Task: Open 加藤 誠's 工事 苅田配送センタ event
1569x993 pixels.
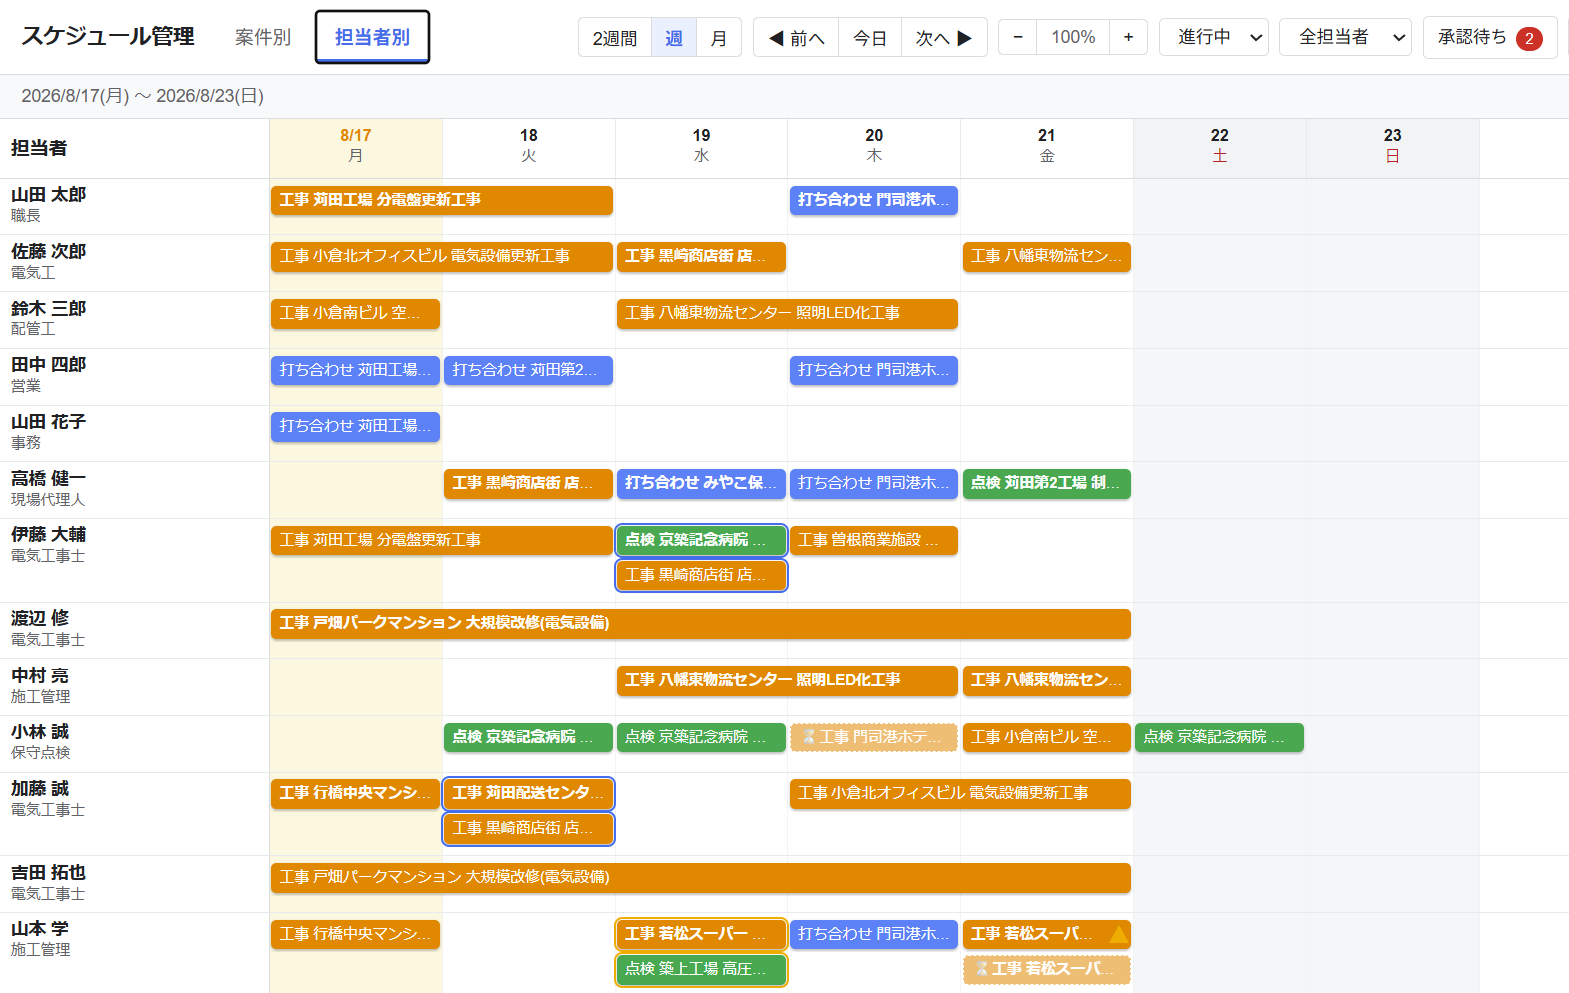Action: coord(528,794)
